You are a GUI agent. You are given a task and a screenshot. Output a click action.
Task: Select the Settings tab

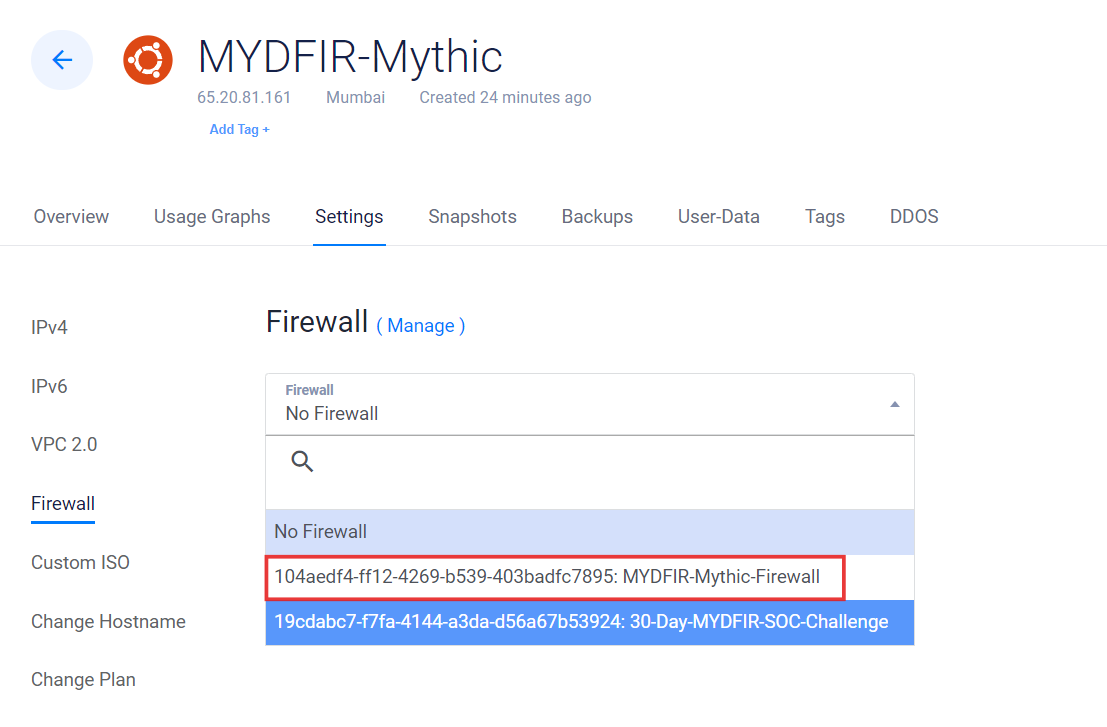(349, 217)
